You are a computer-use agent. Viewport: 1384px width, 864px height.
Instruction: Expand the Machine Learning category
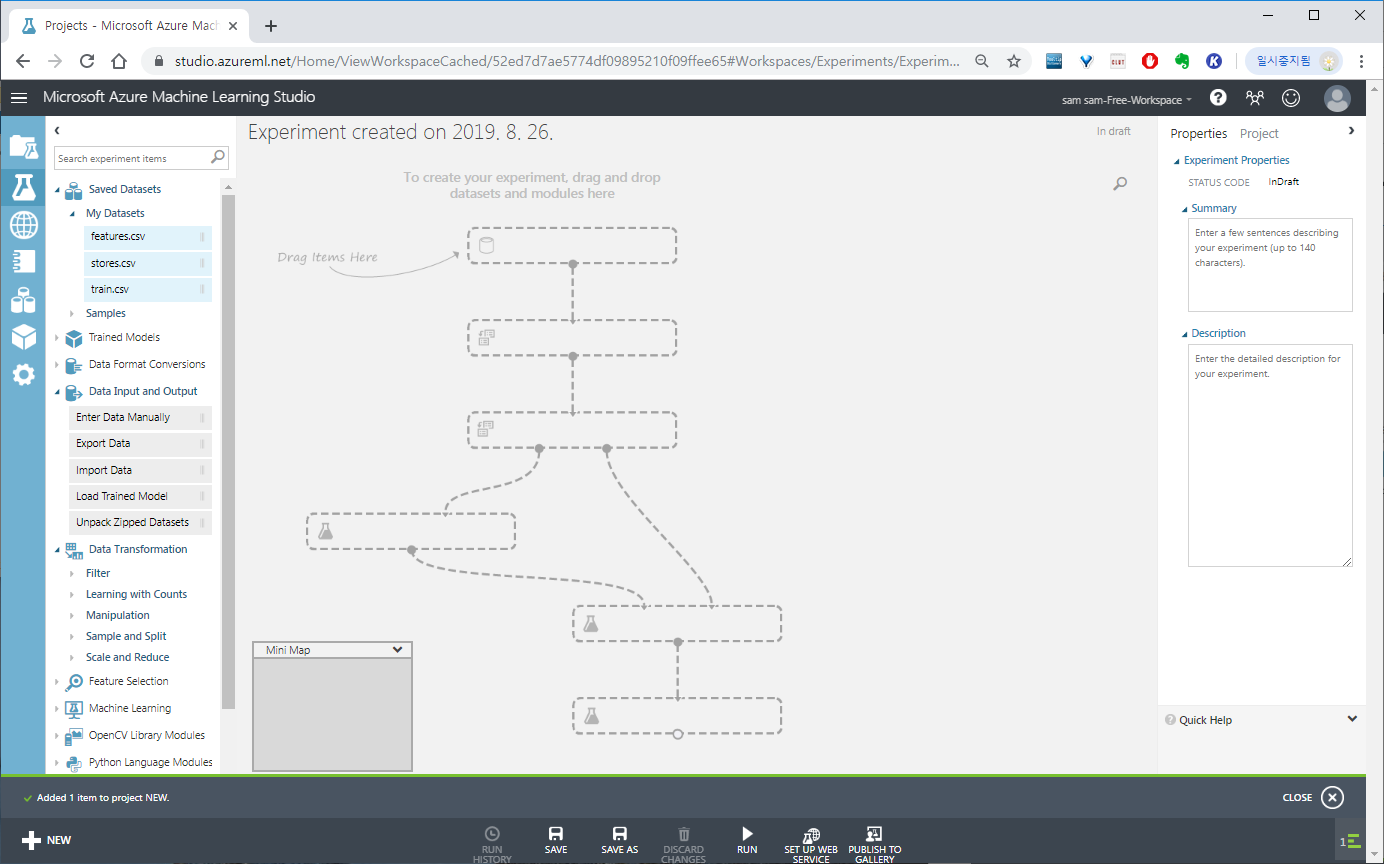pyautogui.click(x=57, y=709)
